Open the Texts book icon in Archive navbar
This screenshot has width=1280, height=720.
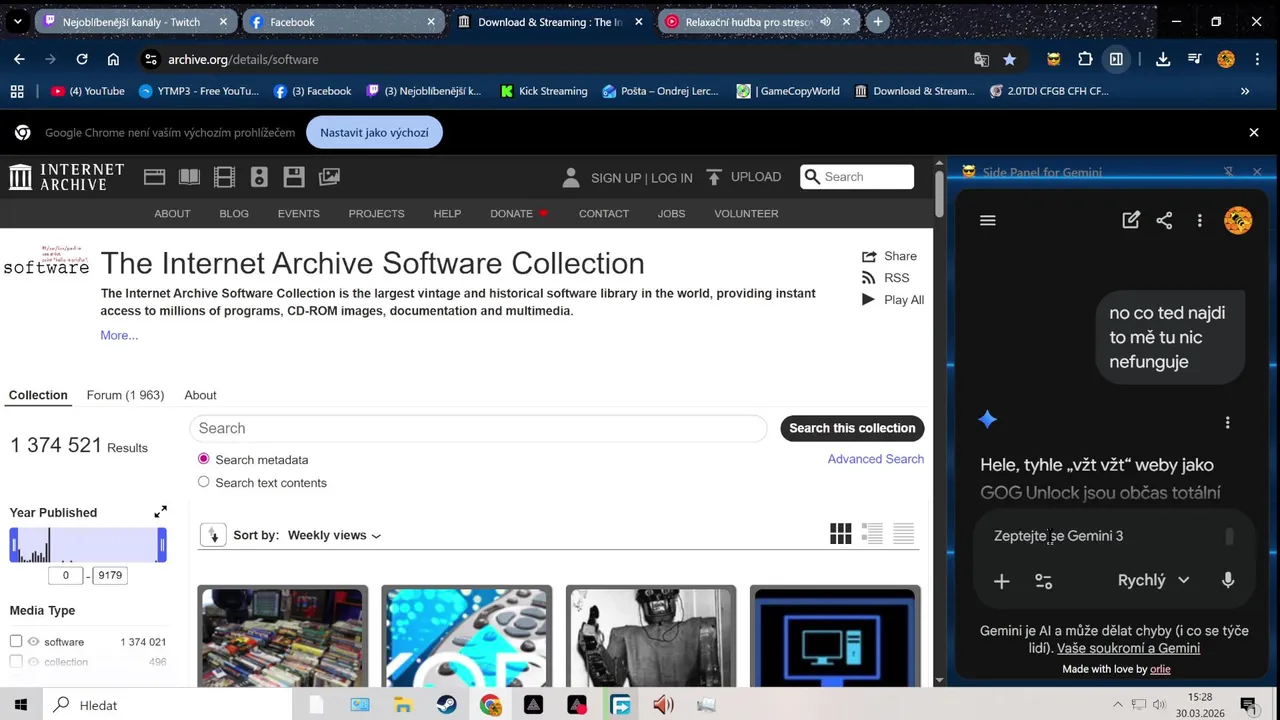[x=189, y=177]
